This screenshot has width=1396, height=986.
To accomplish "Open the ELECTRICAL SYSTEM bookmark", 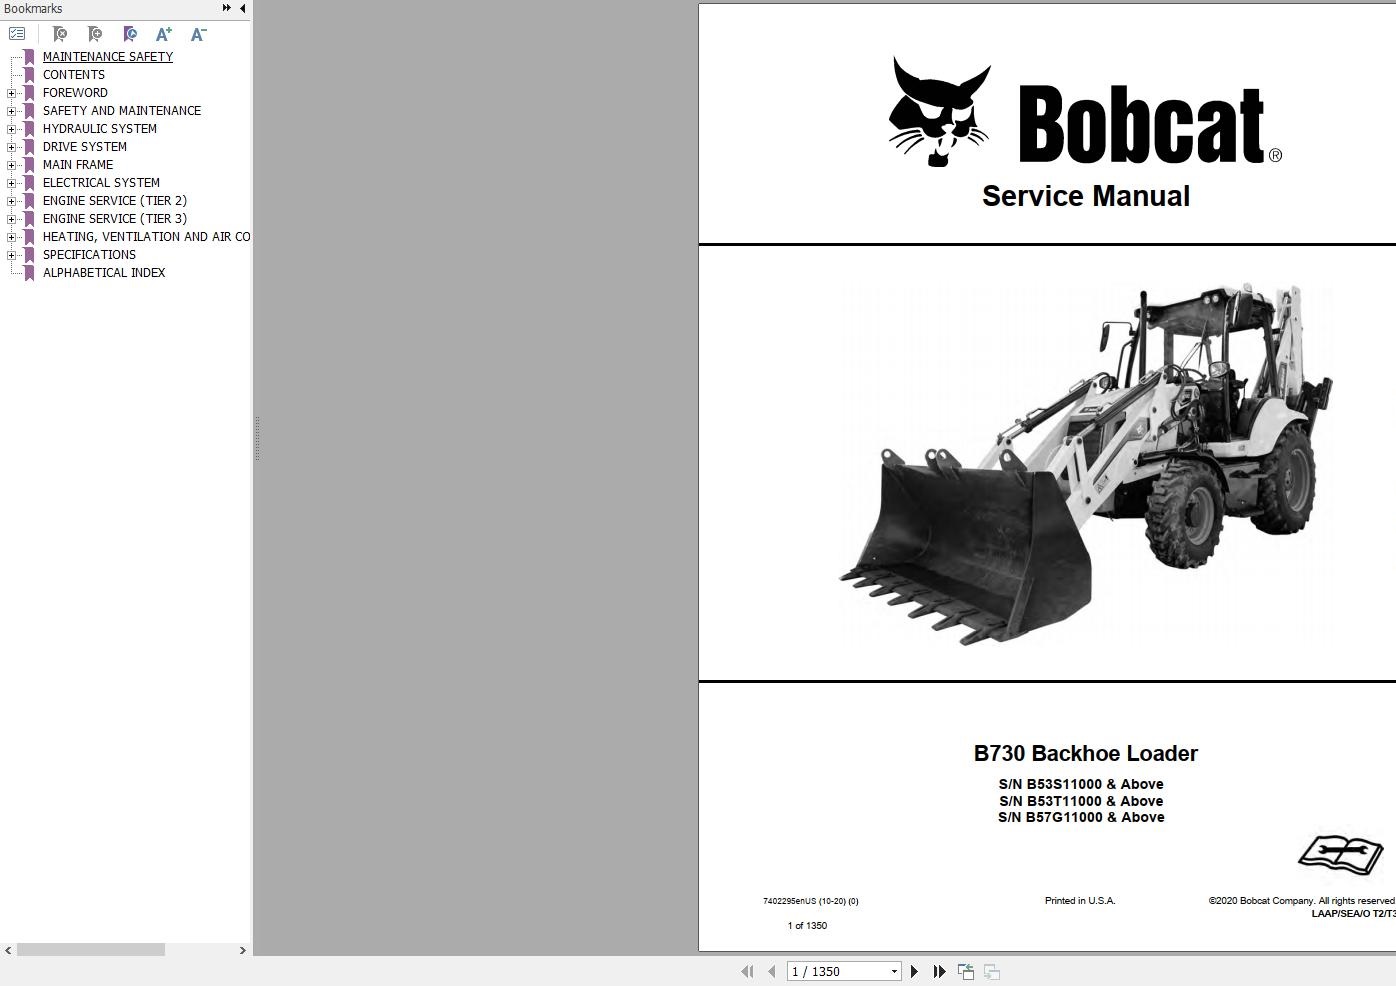I will (x=101, y=183).
